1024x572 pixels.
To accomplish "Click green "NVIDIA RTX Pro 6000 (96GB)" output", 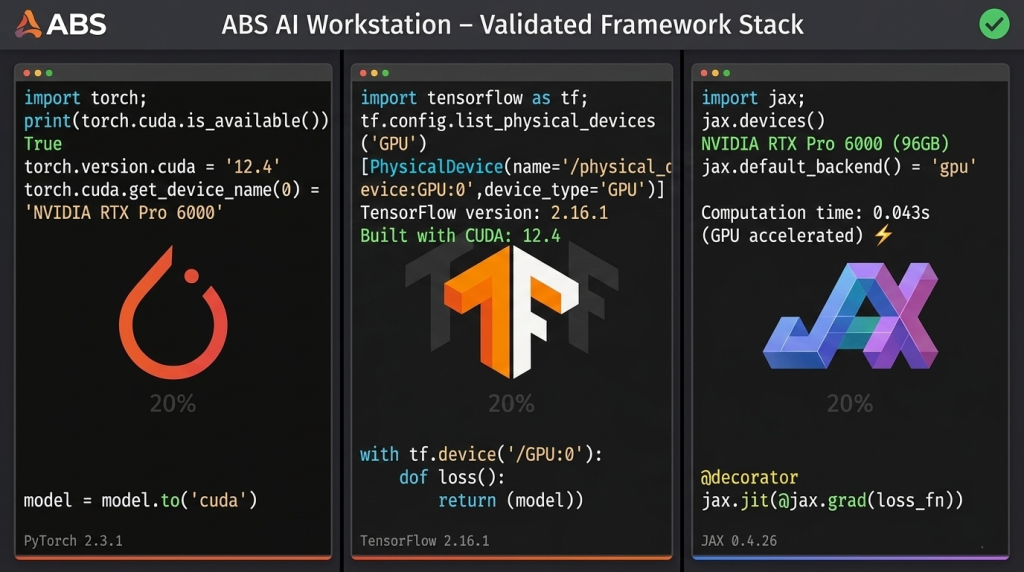I will (x=825, y=144).
